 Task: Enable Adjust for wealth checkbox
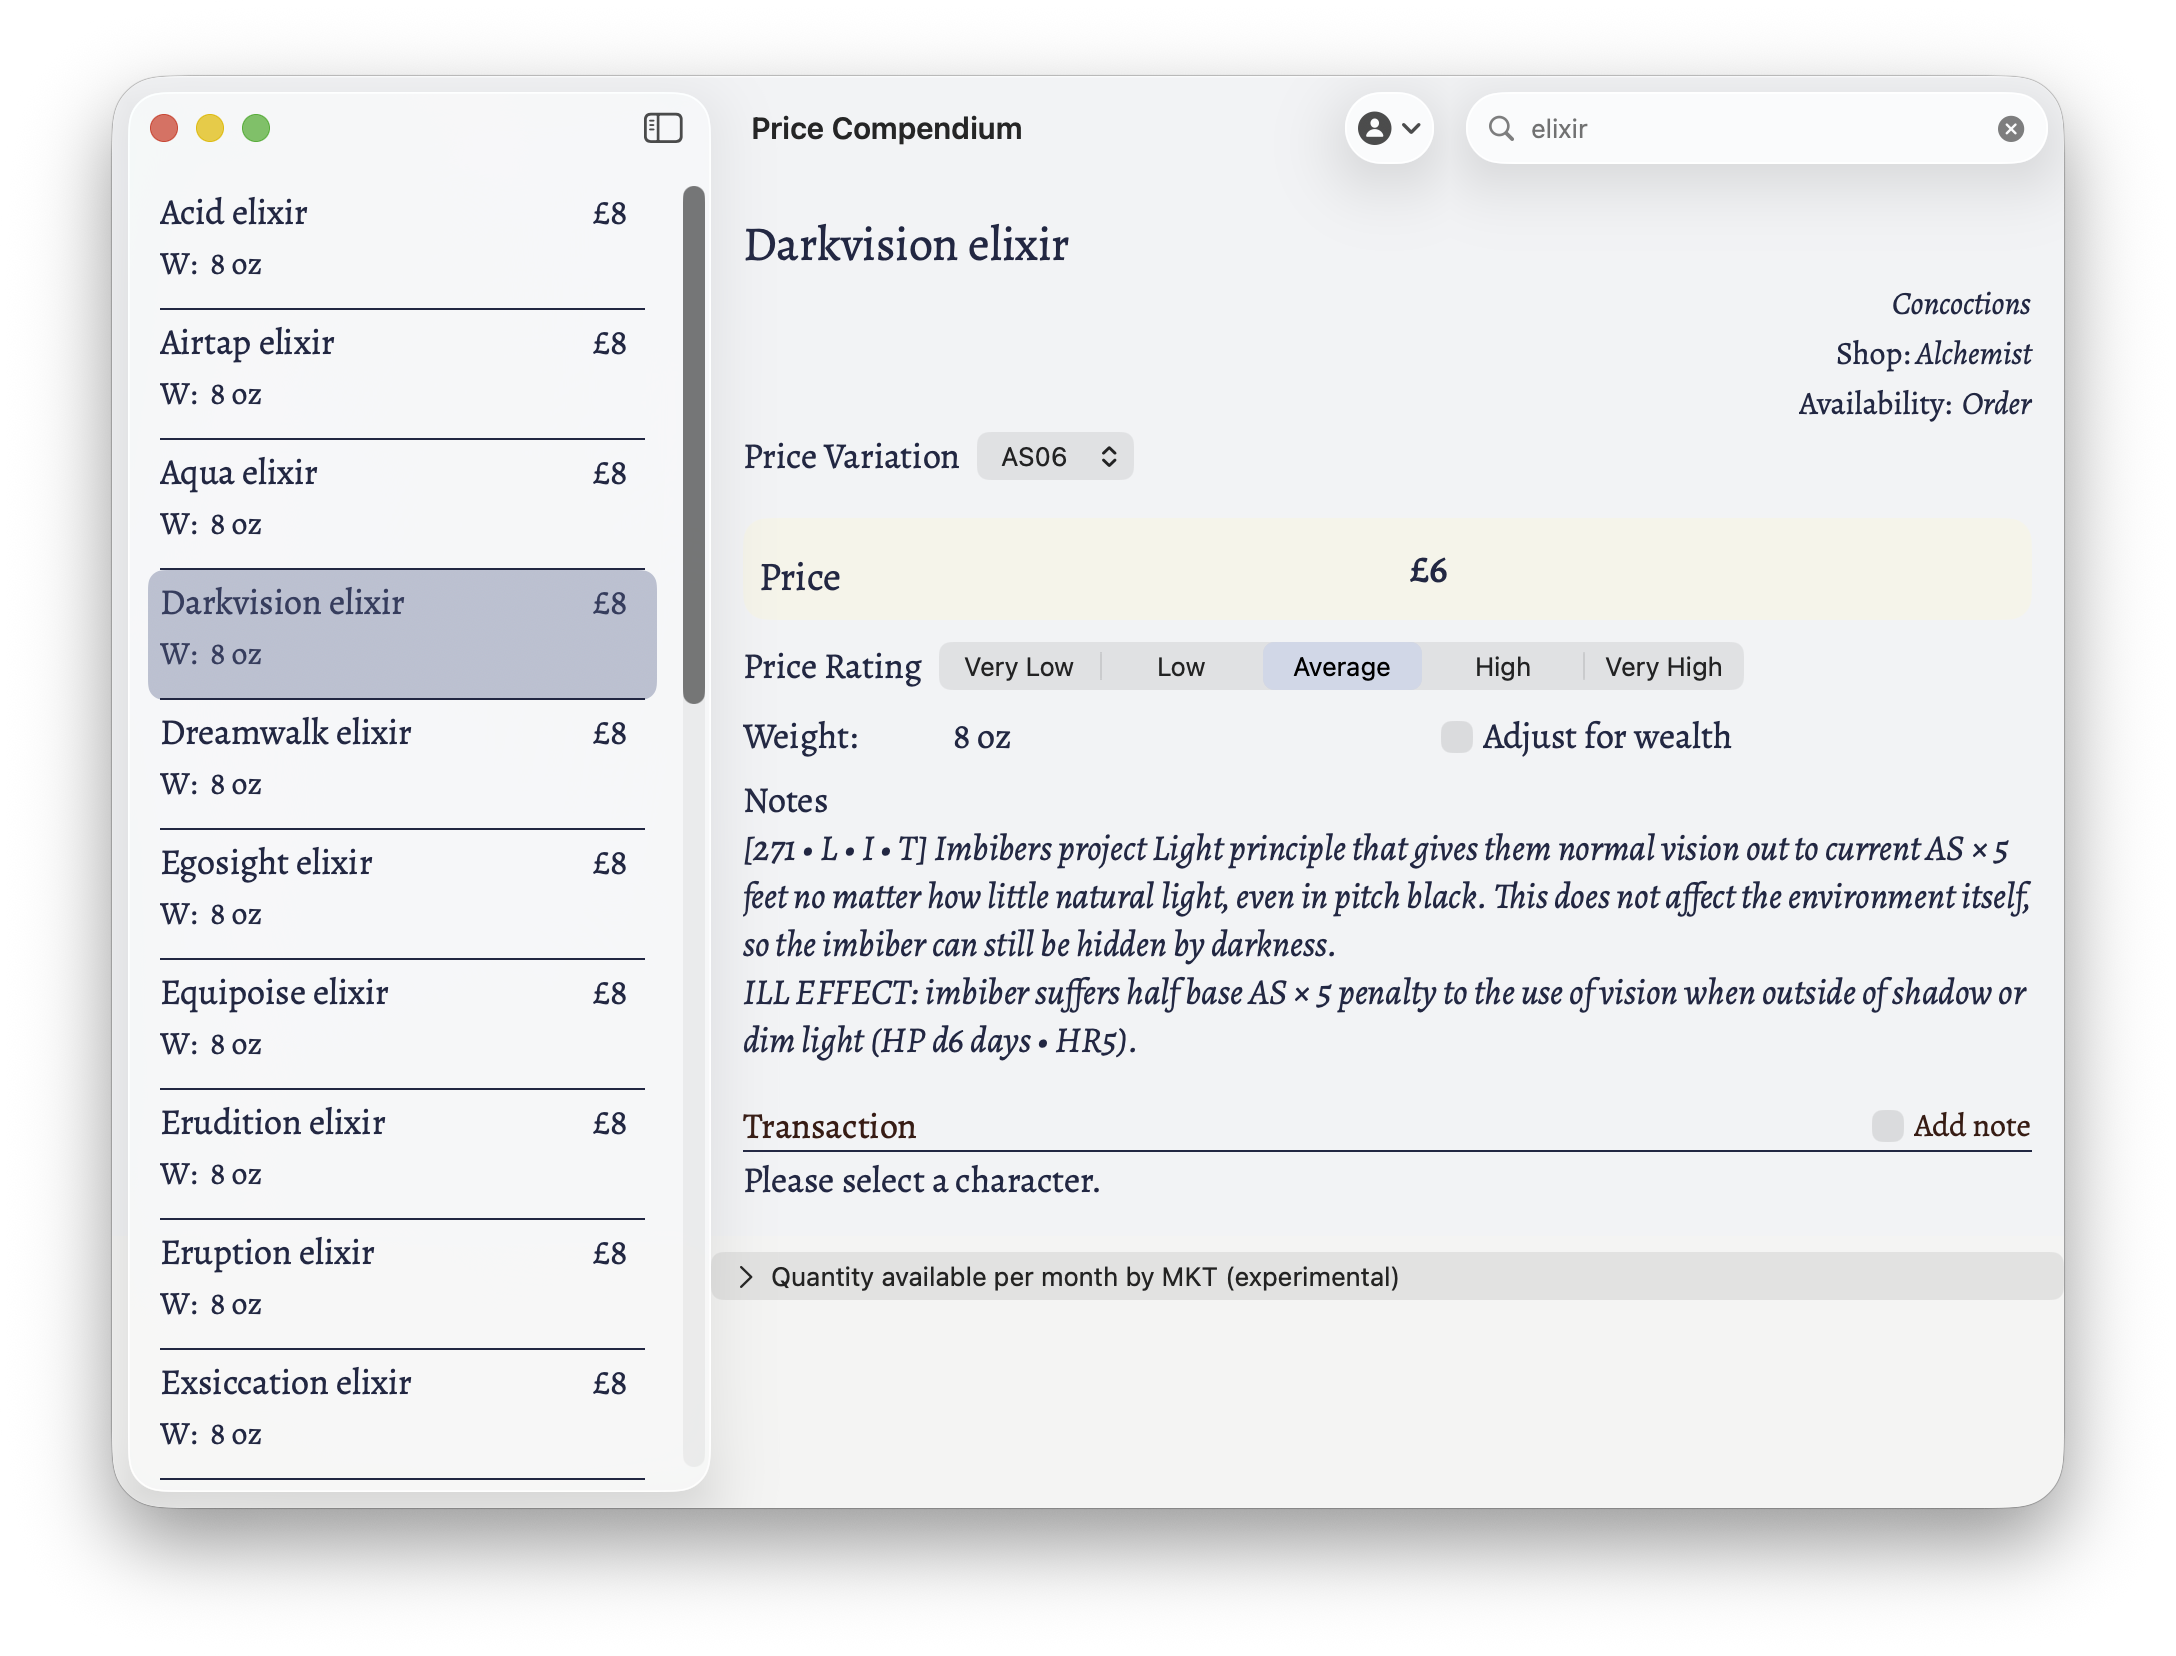[x=1456, y=737]
